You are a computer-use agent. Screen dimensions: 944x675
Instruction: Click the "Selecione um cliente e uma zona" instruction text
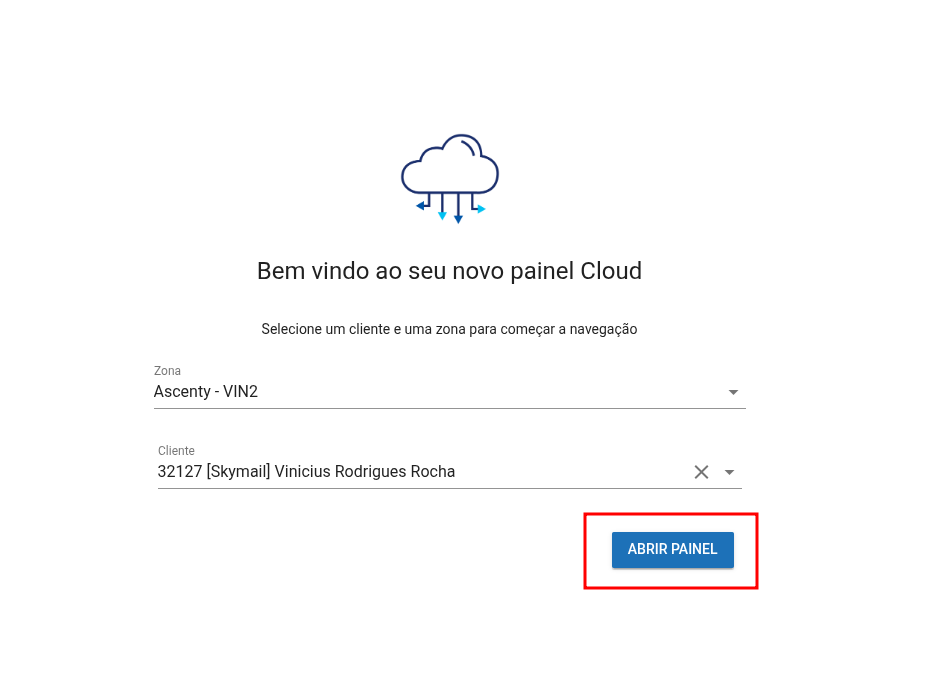pyautogui.click(x=449, y=329)
